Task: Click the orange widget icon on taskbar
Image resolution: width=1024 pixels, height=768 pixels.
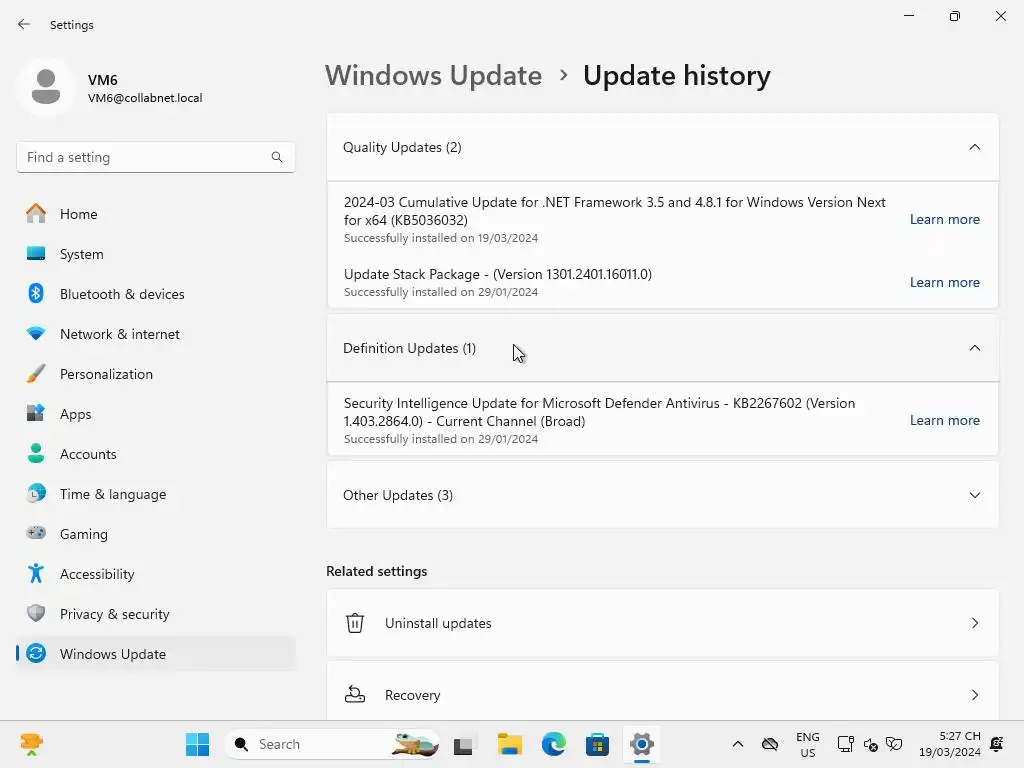Action: [31, 744]
